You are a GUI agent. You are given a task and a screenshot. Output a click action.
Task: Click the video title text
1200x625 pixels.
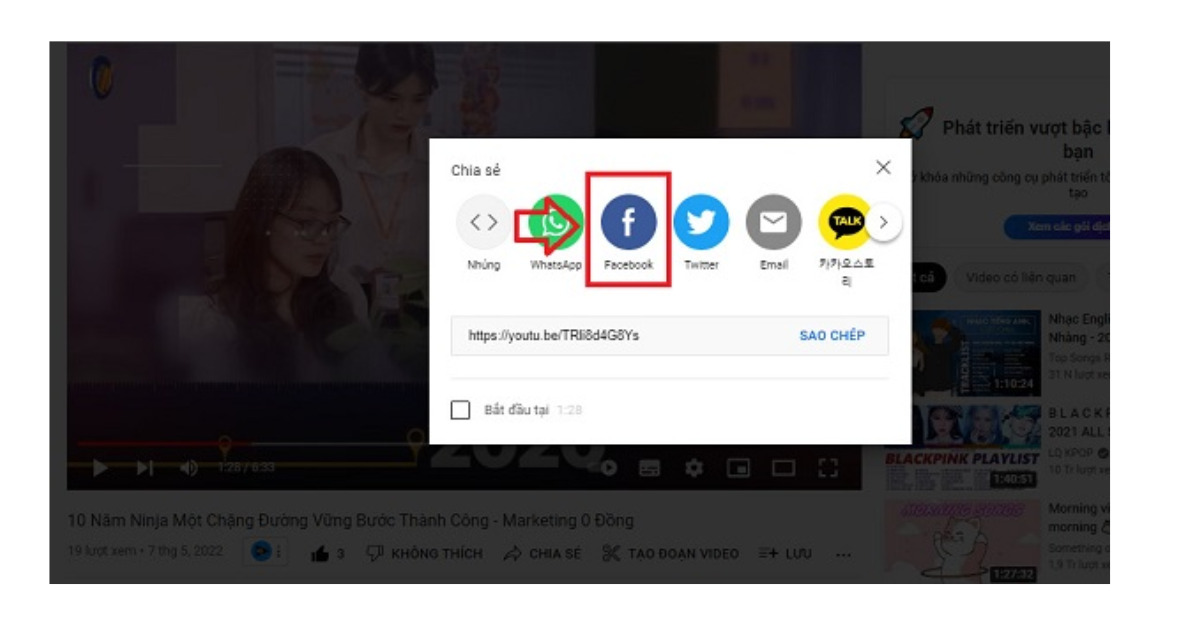point(350,521)
